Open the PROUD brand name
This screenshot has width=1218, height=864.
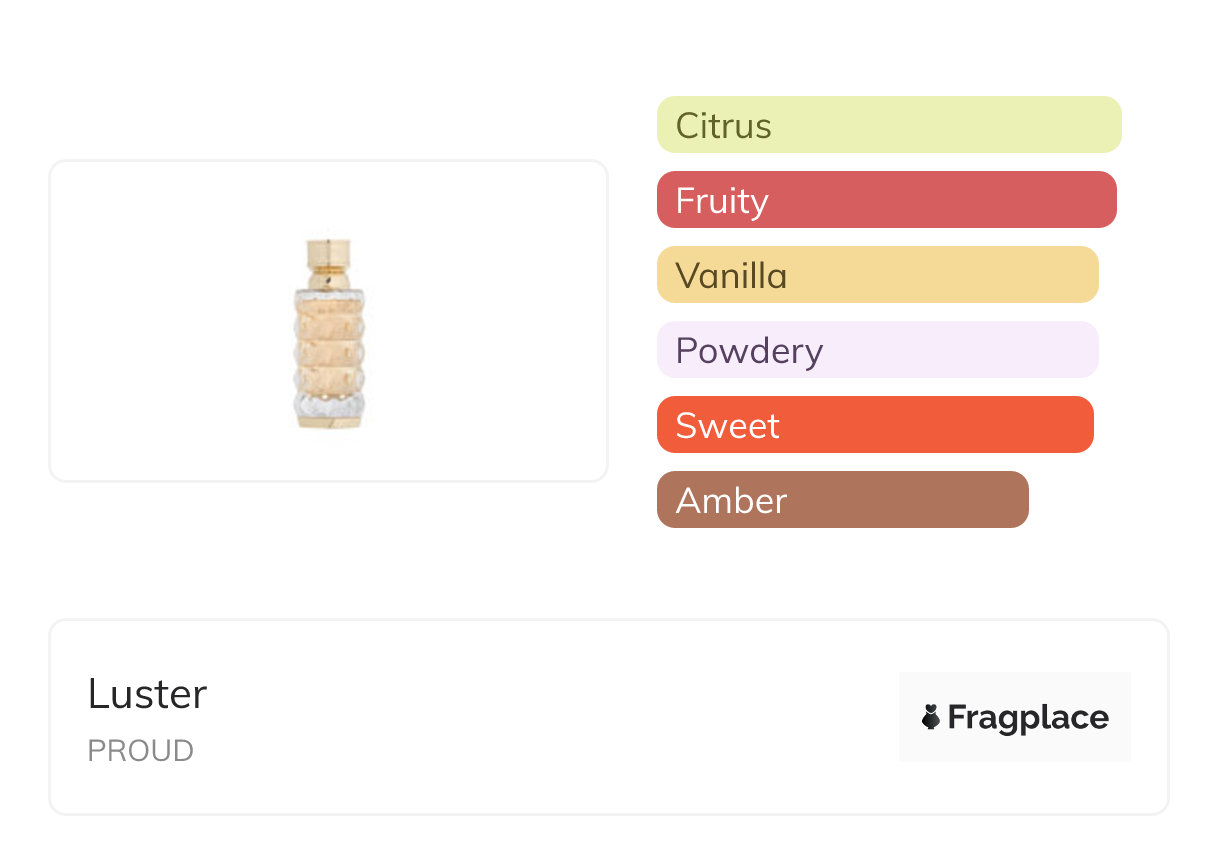tap(140, 751)
